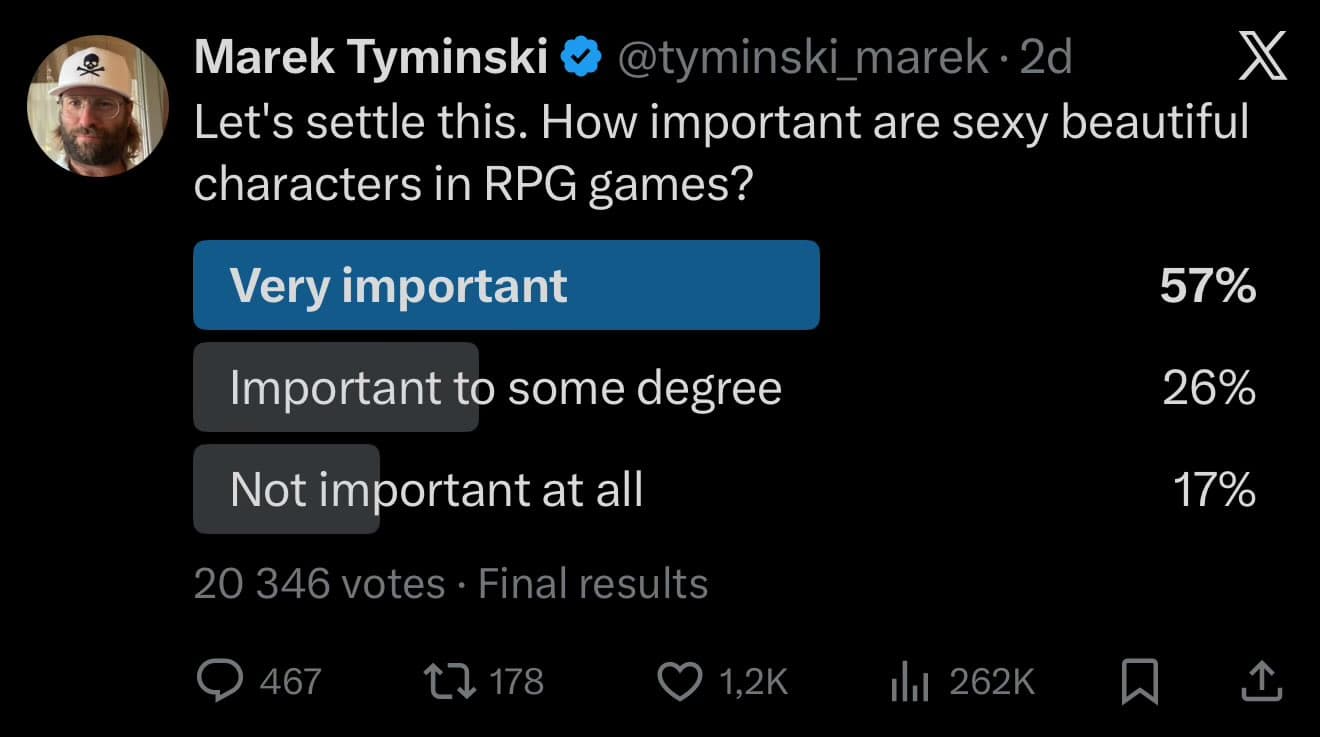Select the Not important at all option
Viewport: 1320px width, 737px height.
pos(436,489)
